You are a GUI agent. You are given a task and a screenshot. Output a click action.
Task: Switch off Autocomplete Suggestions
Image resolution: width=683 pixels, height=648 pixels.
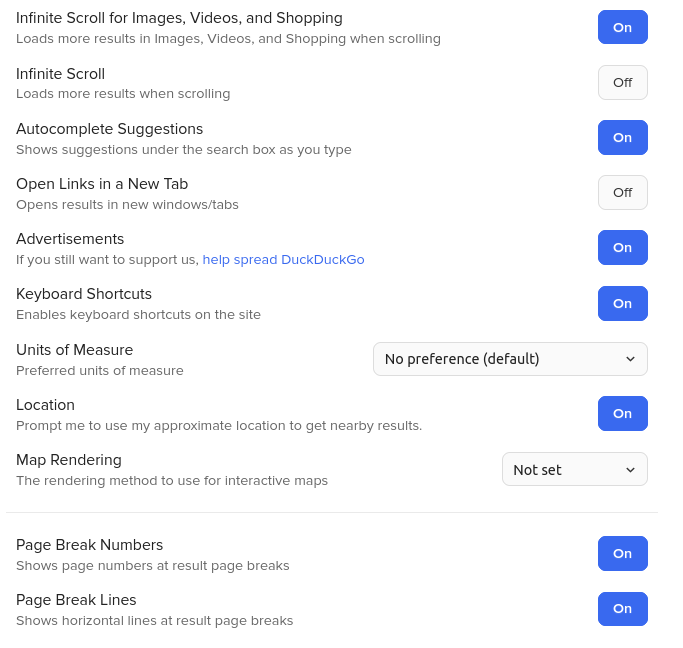tap(622, 137)
